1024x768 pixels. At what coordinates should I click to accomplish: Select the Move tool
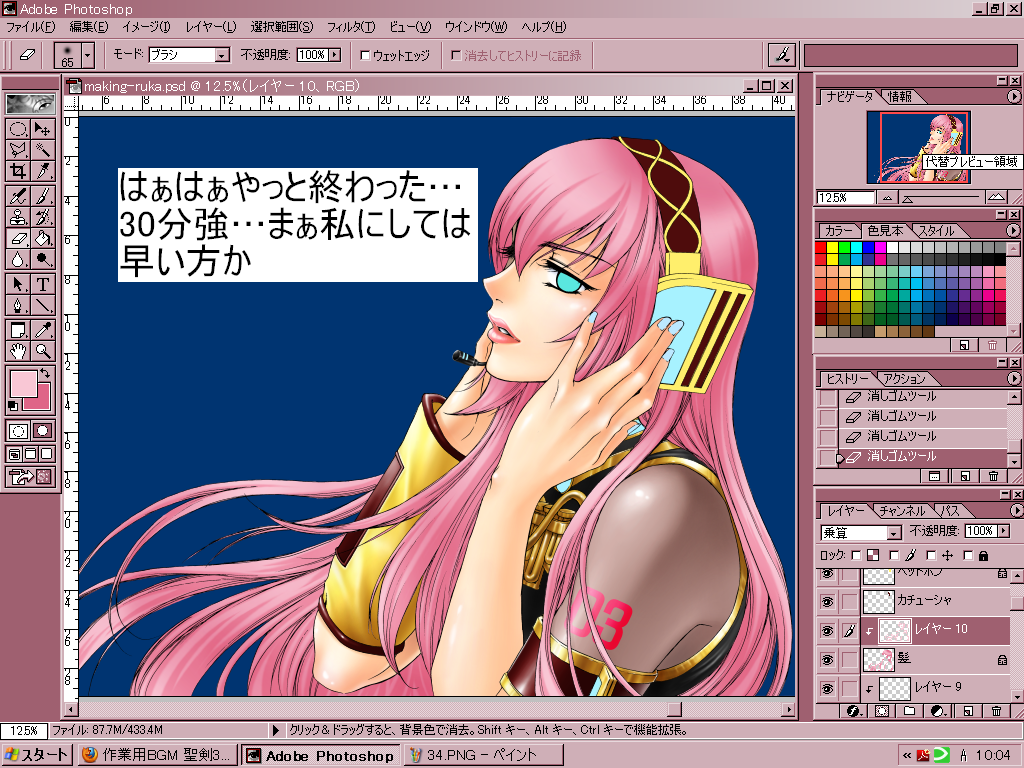(42, 129)
